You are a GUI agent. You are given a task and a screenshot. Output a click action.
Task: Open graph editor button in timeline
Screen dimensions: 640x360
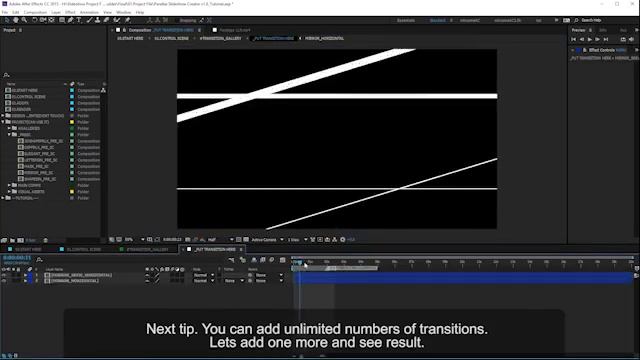point(282,260)
